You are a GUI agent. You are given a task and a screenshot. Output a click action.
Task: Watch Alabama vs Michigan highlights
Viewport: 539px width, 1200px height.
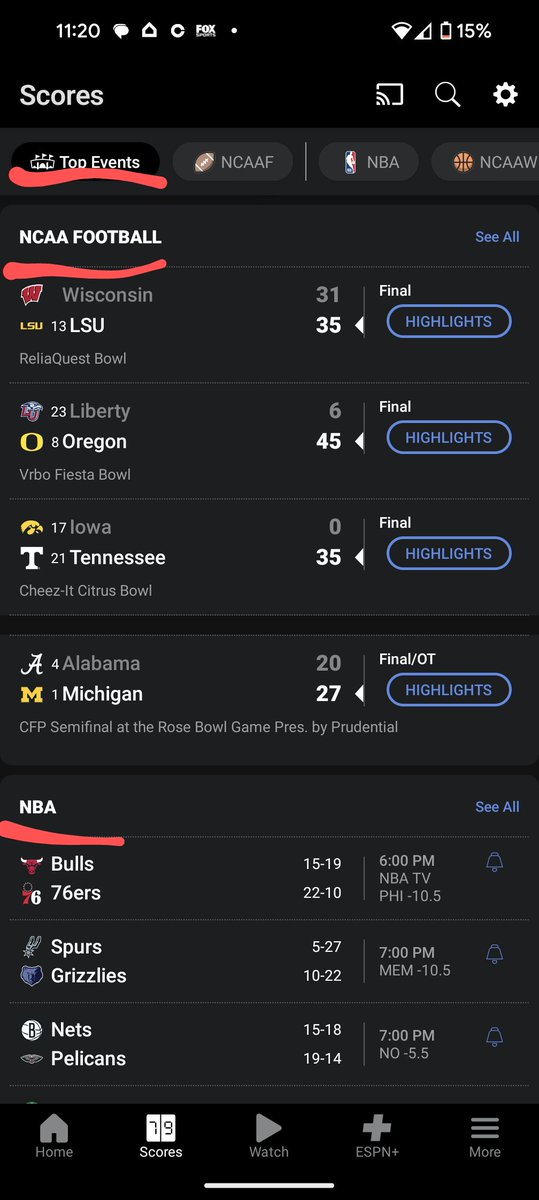pos(448,690)
